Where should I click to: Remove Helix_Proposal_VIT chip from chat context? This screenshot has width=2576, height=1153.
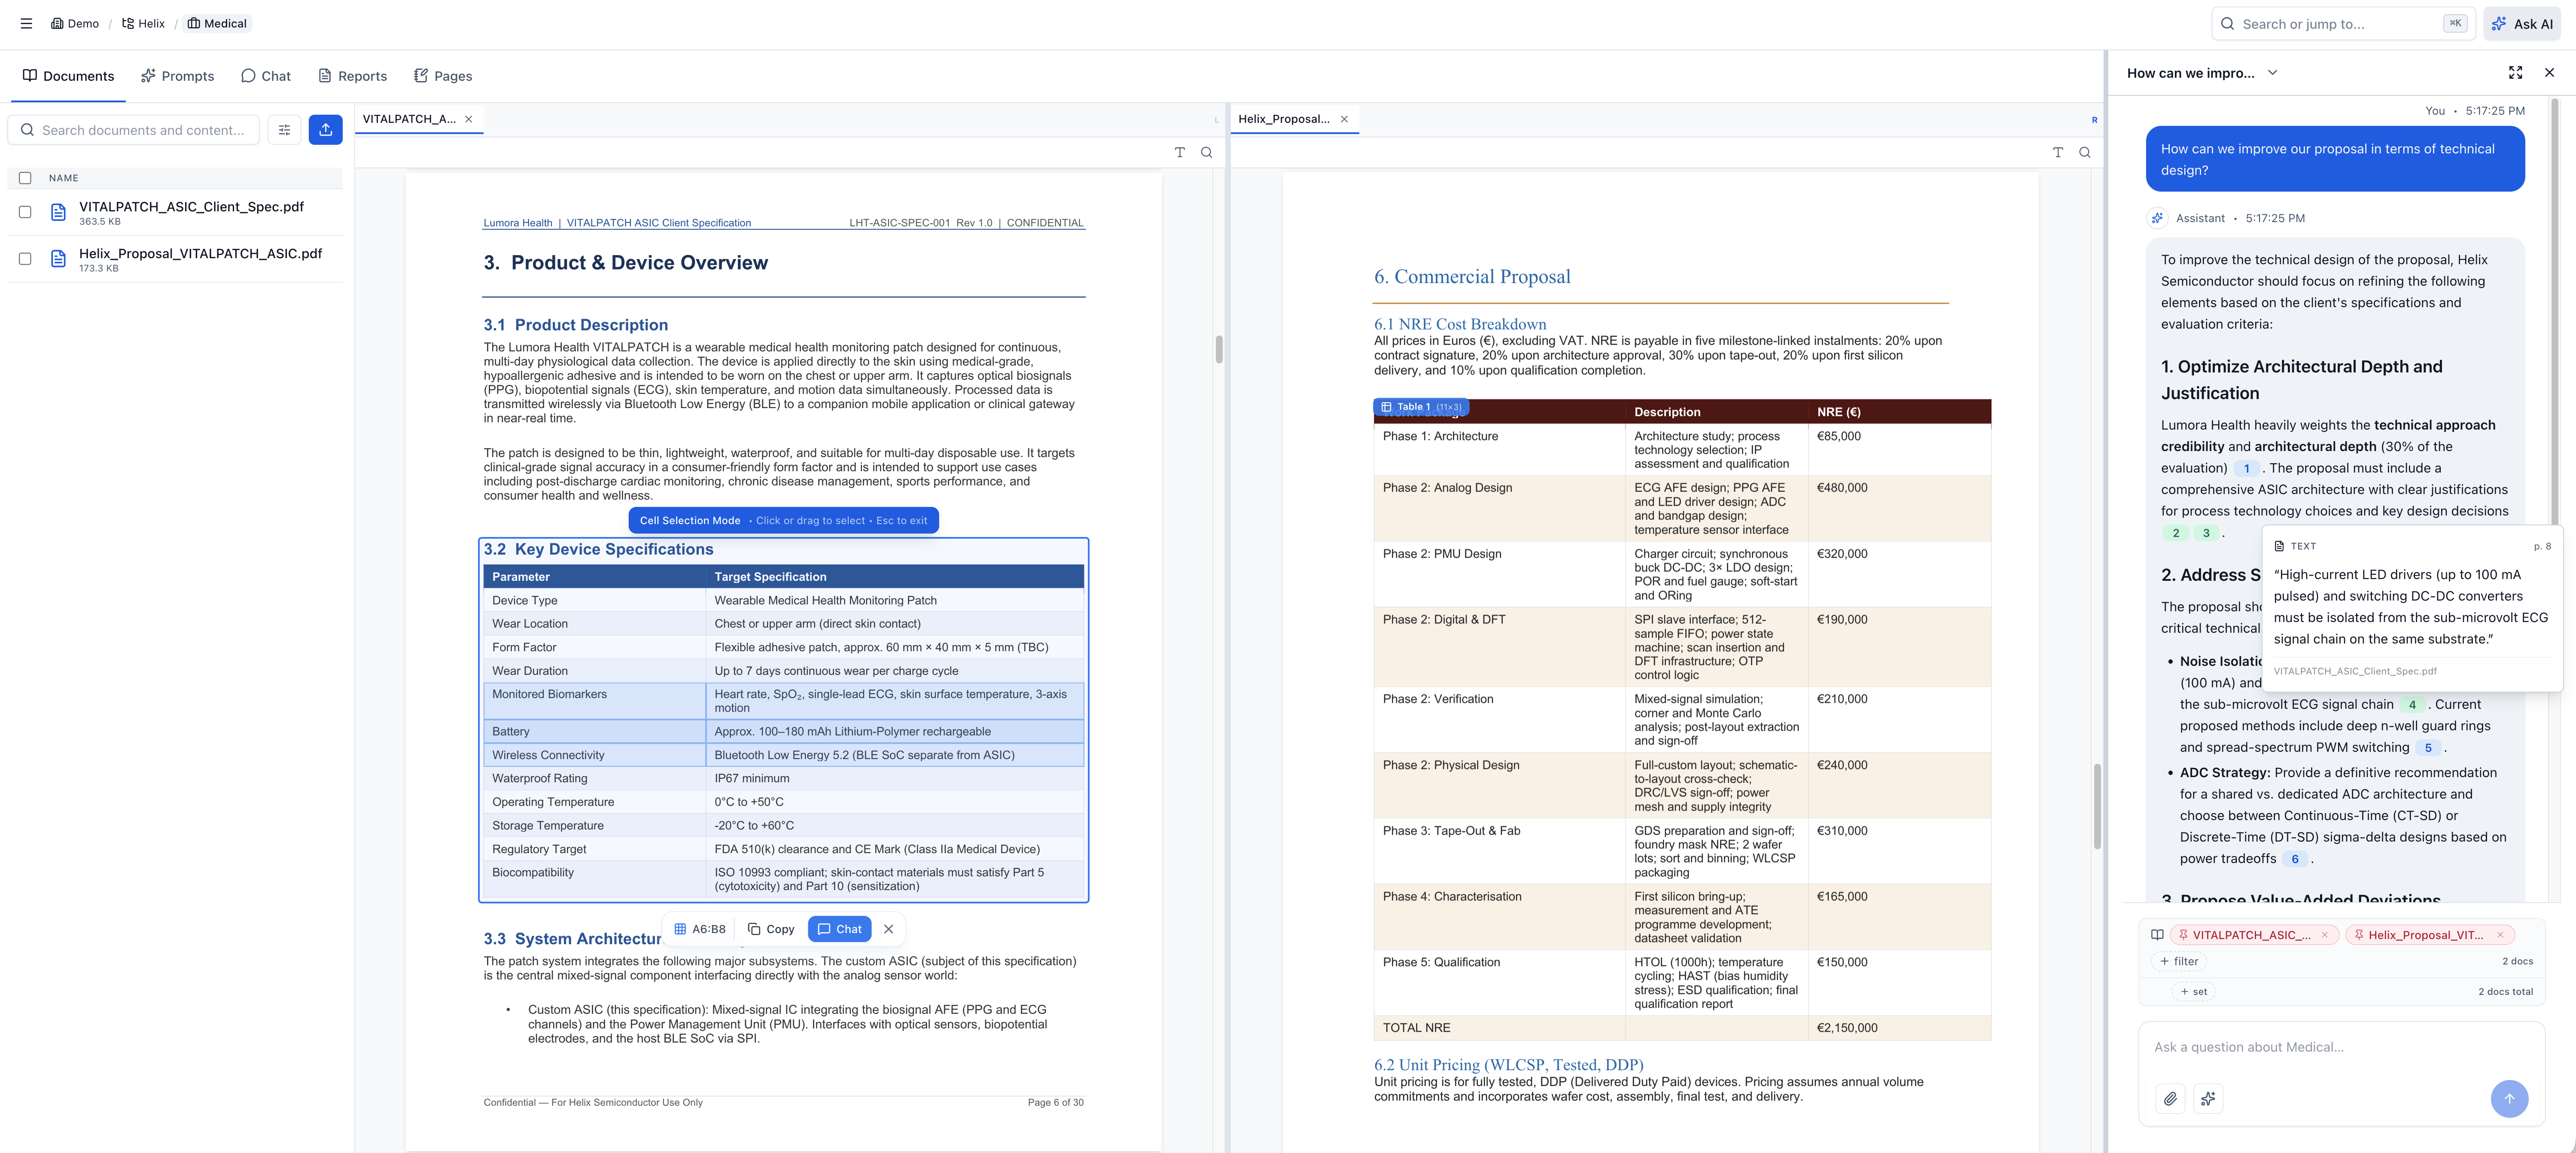(x=2500, y=935)
